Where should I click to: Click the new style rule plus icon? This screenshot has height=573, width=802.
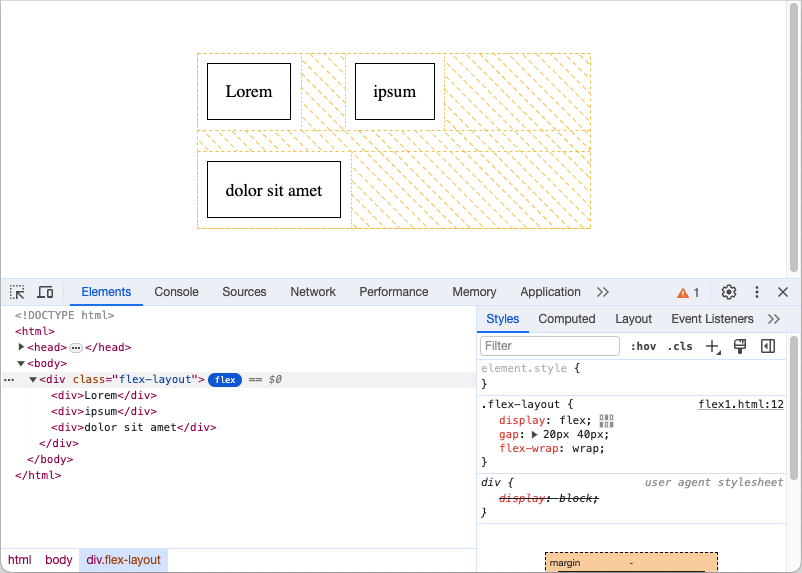click(712, 346)
